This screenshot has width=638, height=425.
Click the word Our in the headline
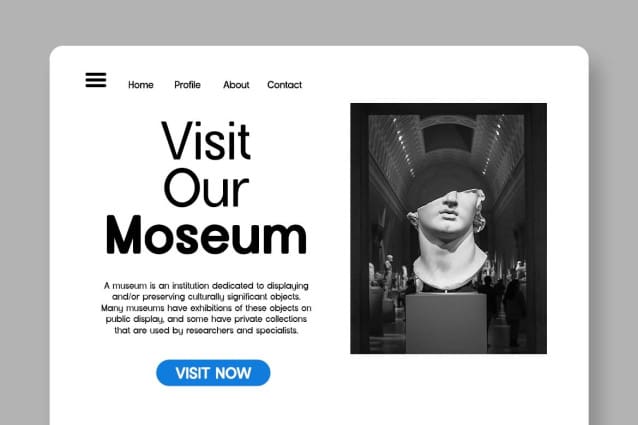tap(206, 188)
